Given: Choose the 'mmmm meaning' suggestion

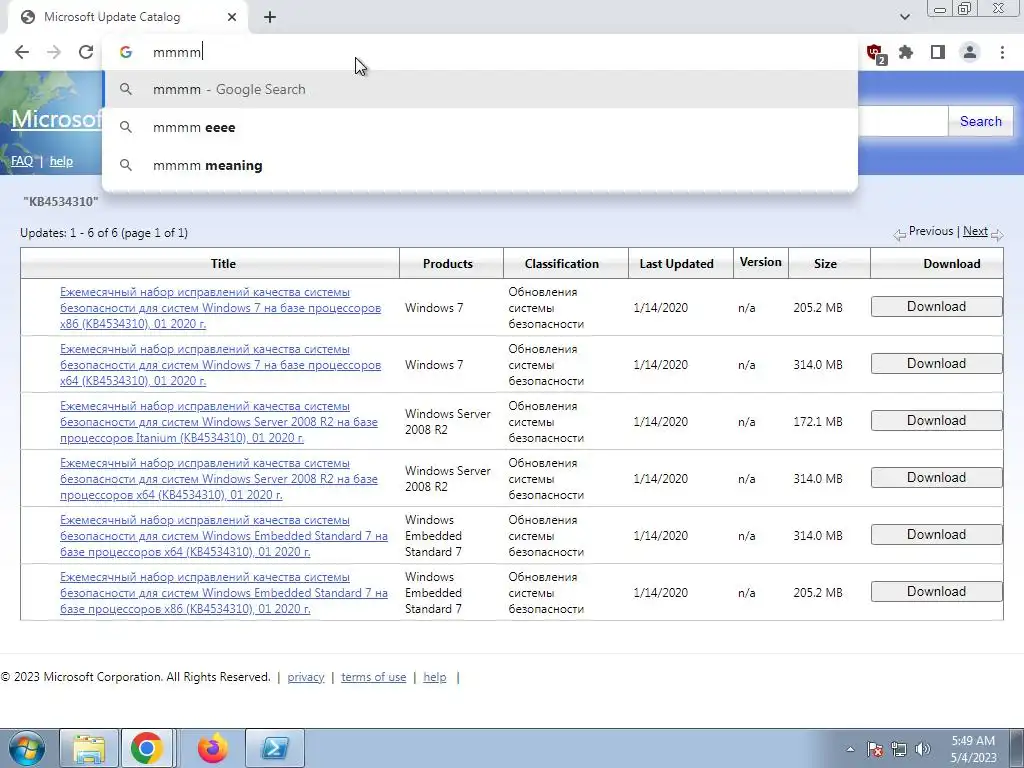Looking at the screenshot, I should point(479,165).
